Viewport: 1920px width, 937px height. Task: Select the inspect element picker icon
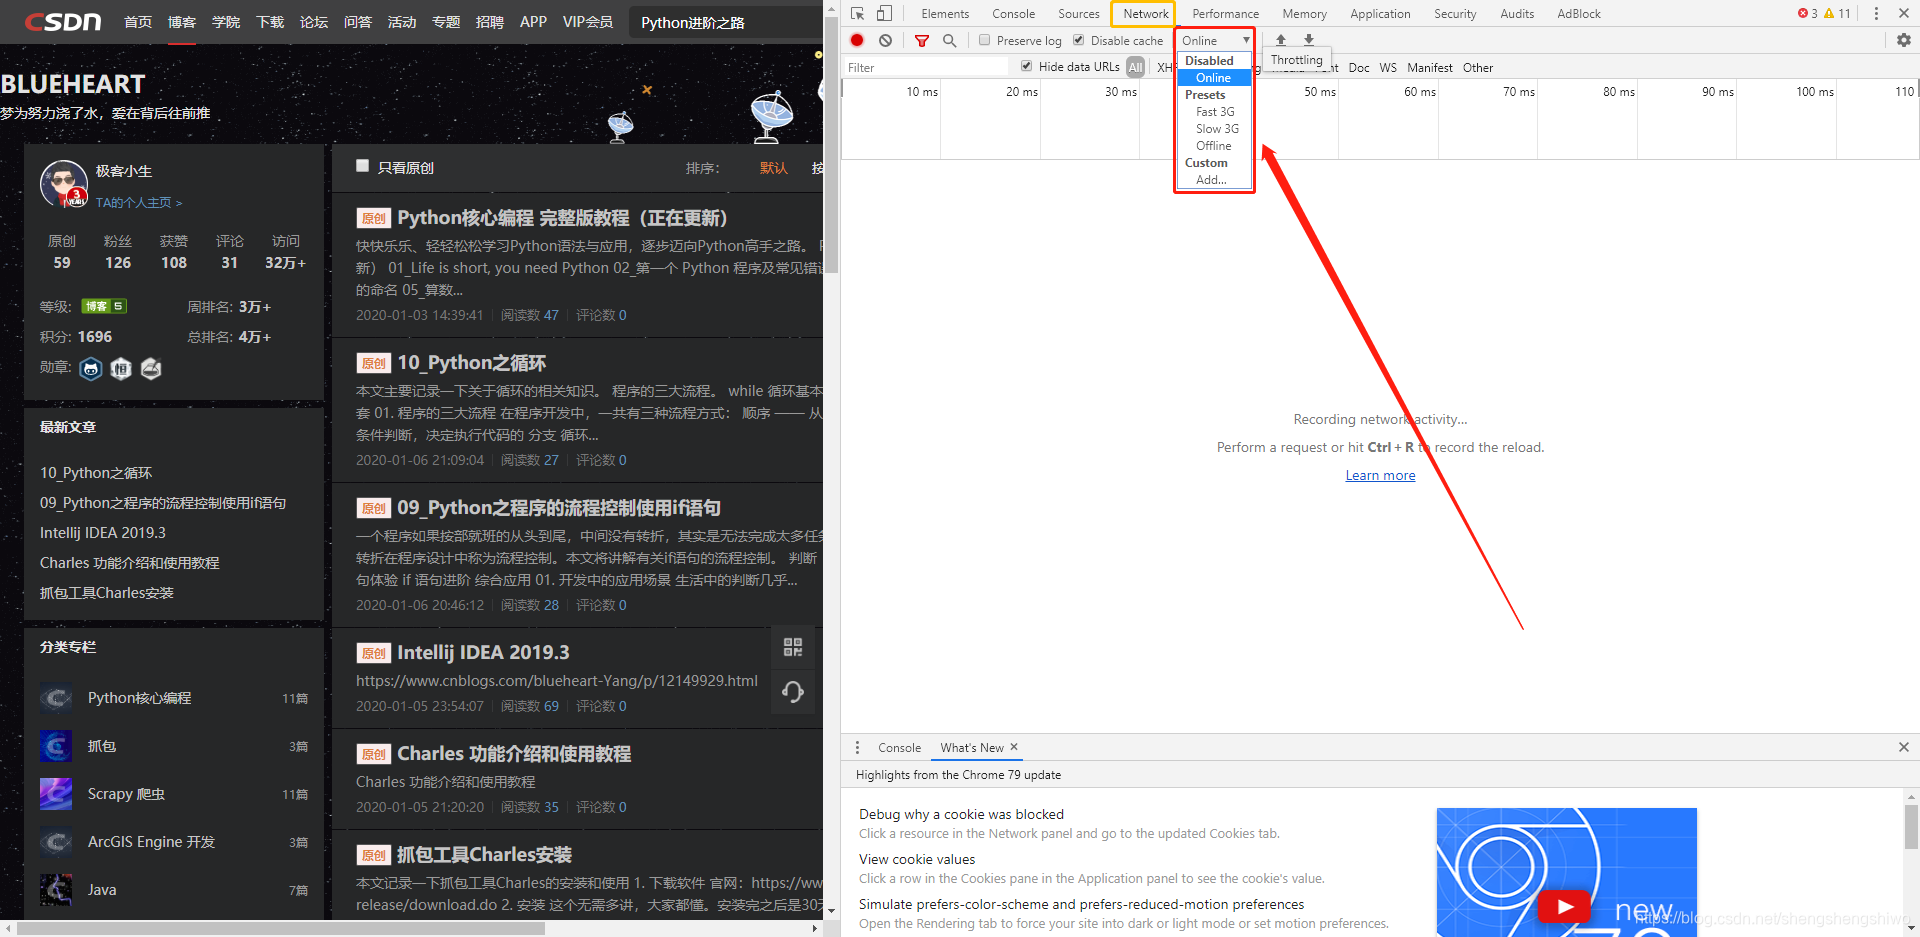[857, 13]
